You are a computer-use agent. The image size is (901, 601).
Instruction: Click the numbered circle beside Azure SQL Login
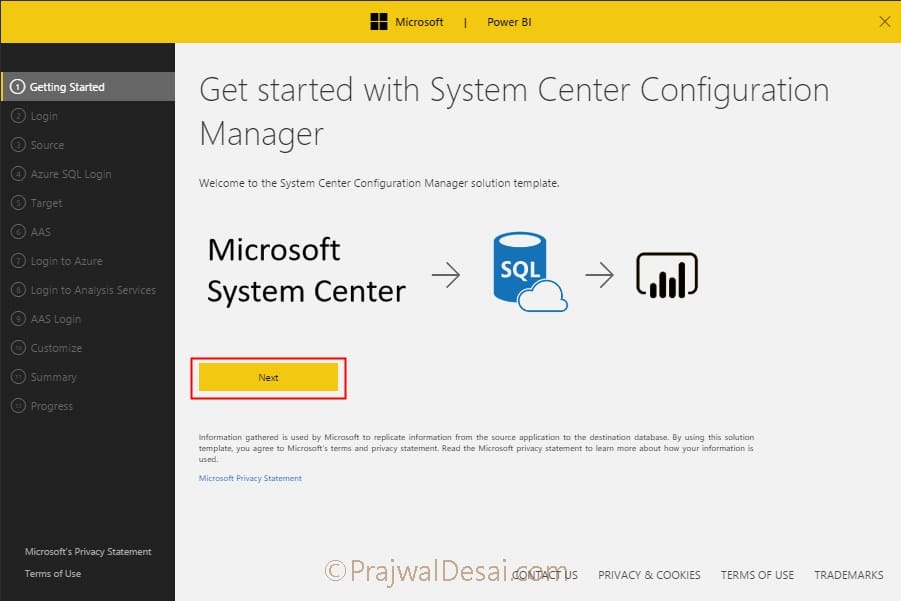(18, 174)
